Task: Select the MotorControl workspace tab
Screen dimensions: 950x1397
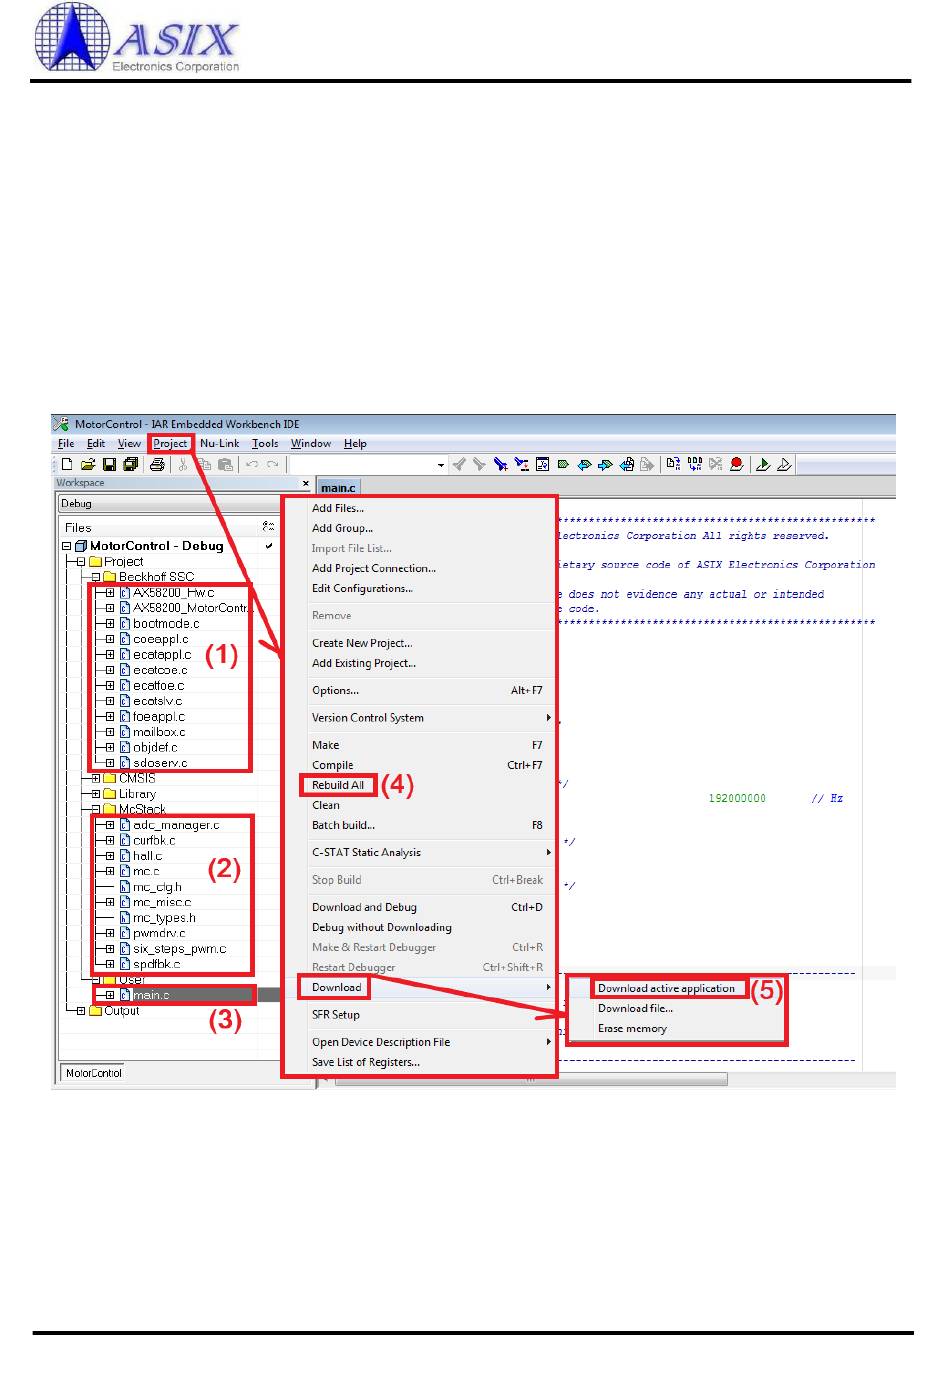Action: [x=93, y=1073]
